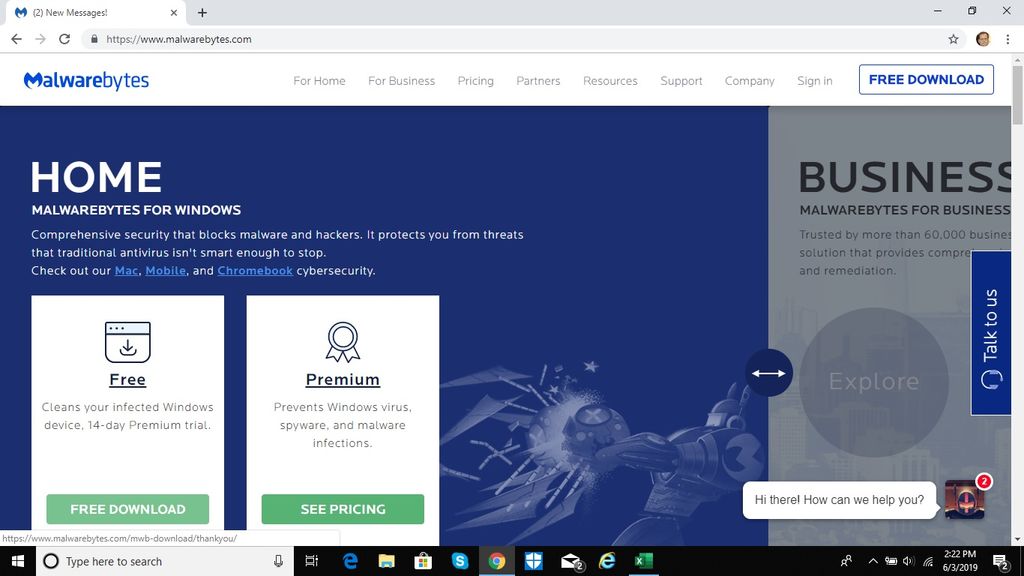Click the microphone icon for voice search
The height and width of the screenshot is (576, 1024).
pos(277,561)
